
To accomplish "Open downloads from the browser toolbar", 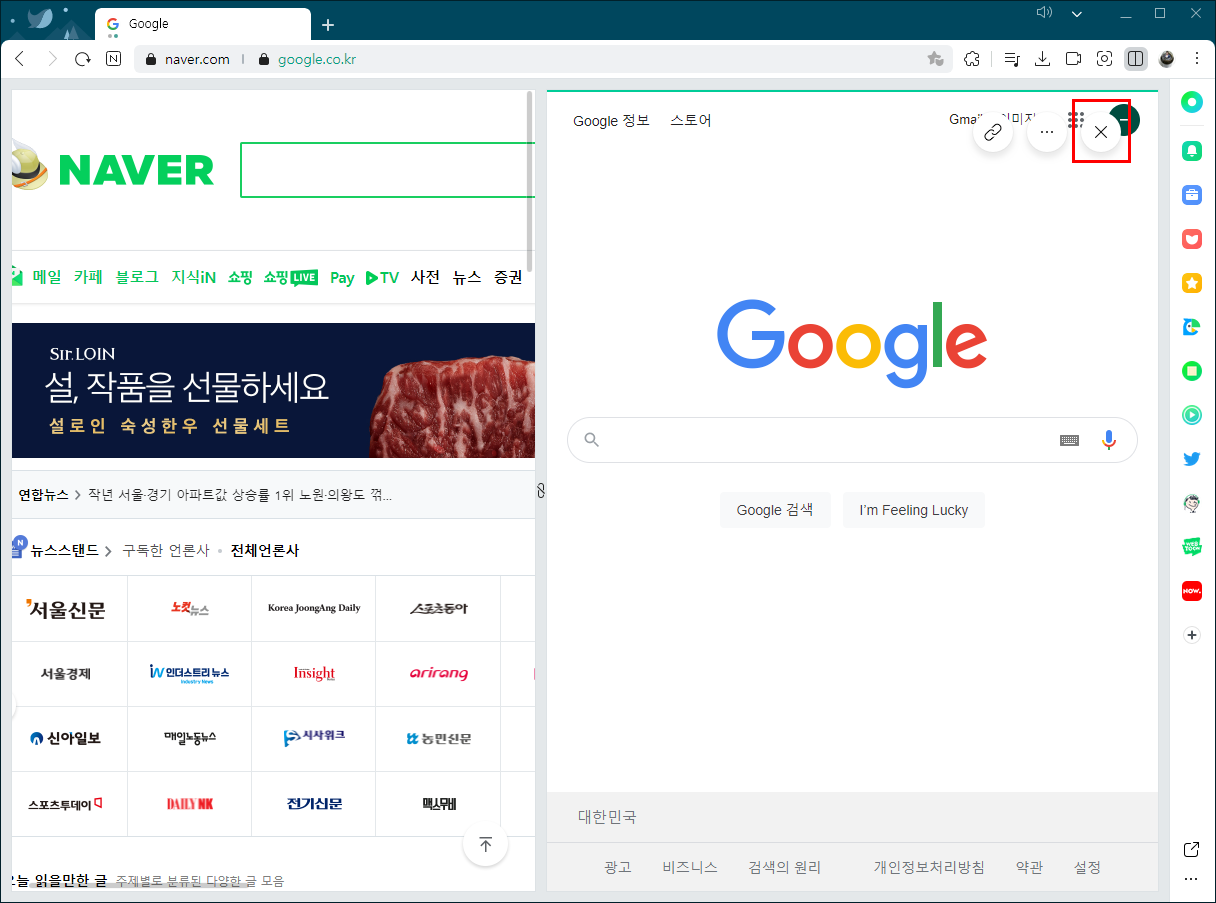I will 1042,59.
